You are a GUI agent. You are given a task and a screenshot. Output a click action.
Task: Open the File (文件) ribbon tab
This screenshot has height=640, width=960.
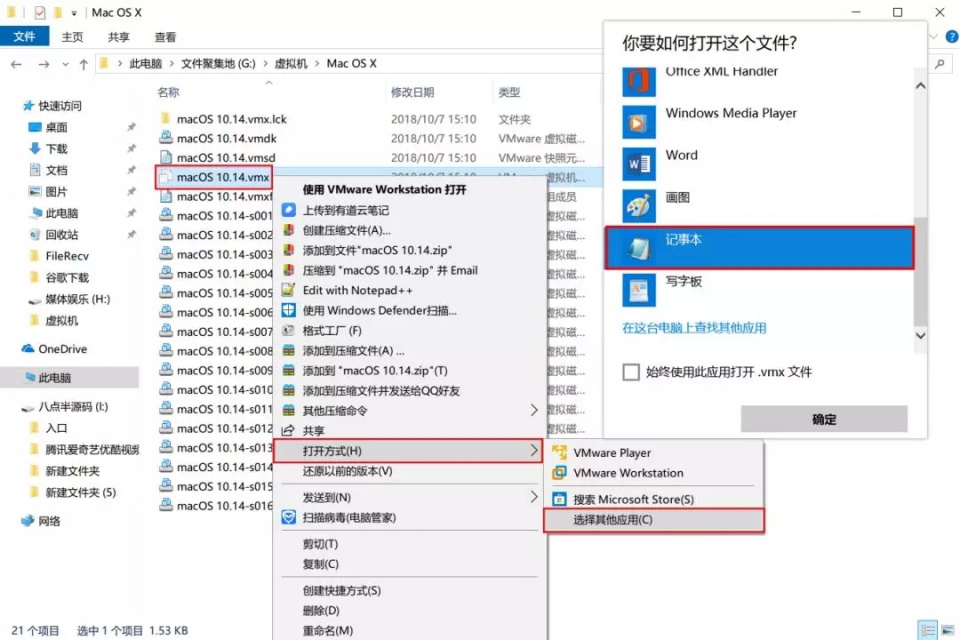point(24,37)
